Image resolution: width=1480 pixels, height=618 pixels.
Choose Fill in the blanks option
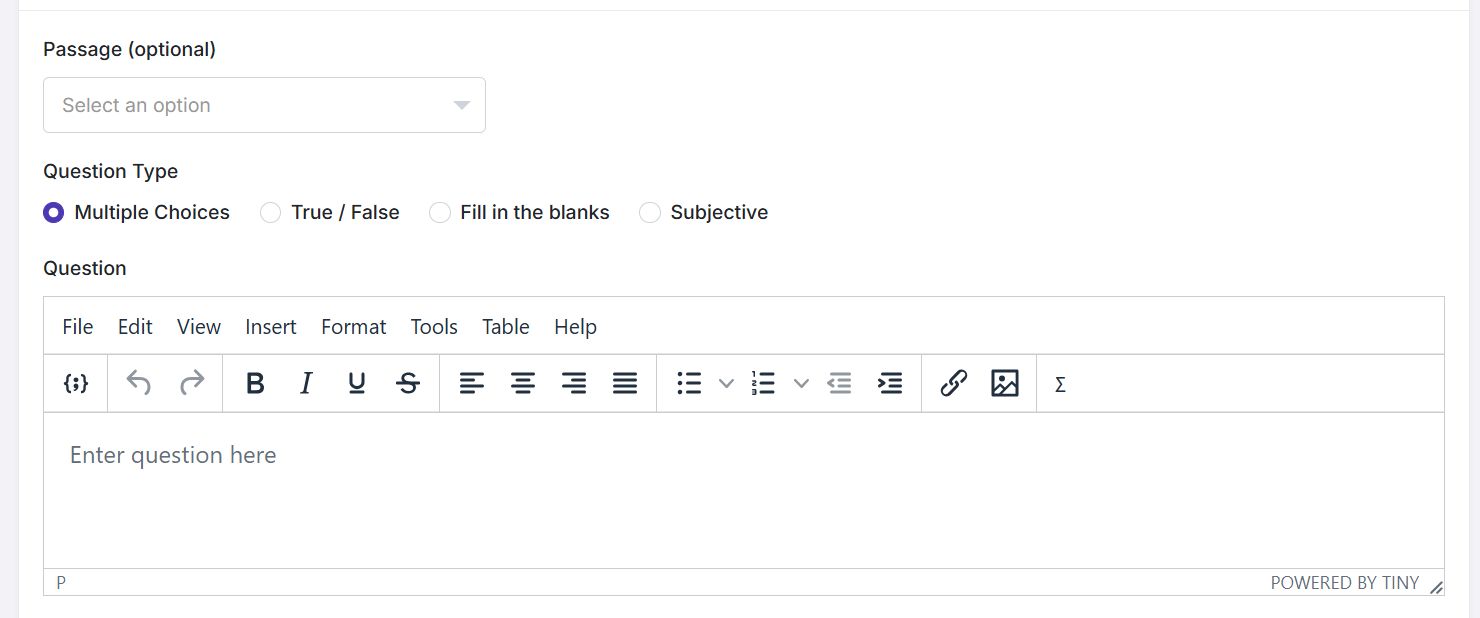click(x=439, y=212)
